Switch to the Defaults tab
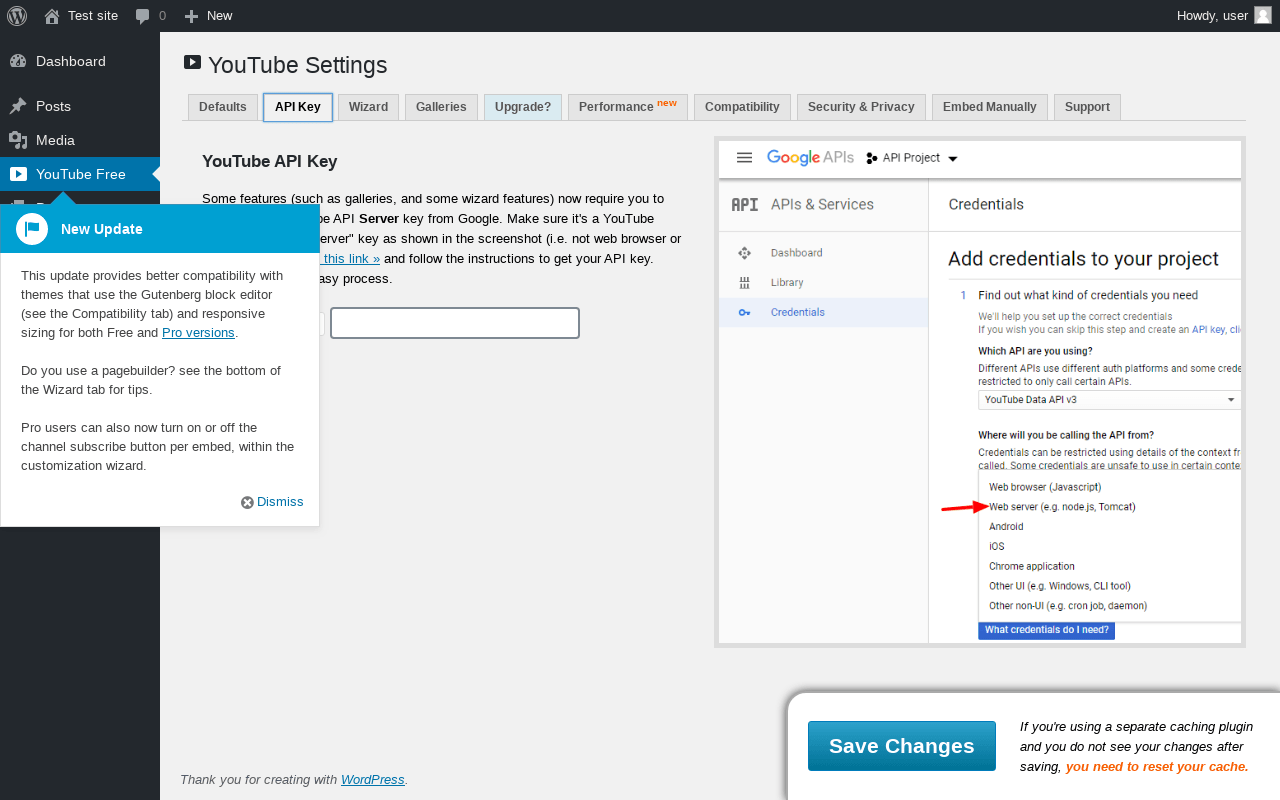The width and height of the screenshot is (1280, 800). [222, 107]
